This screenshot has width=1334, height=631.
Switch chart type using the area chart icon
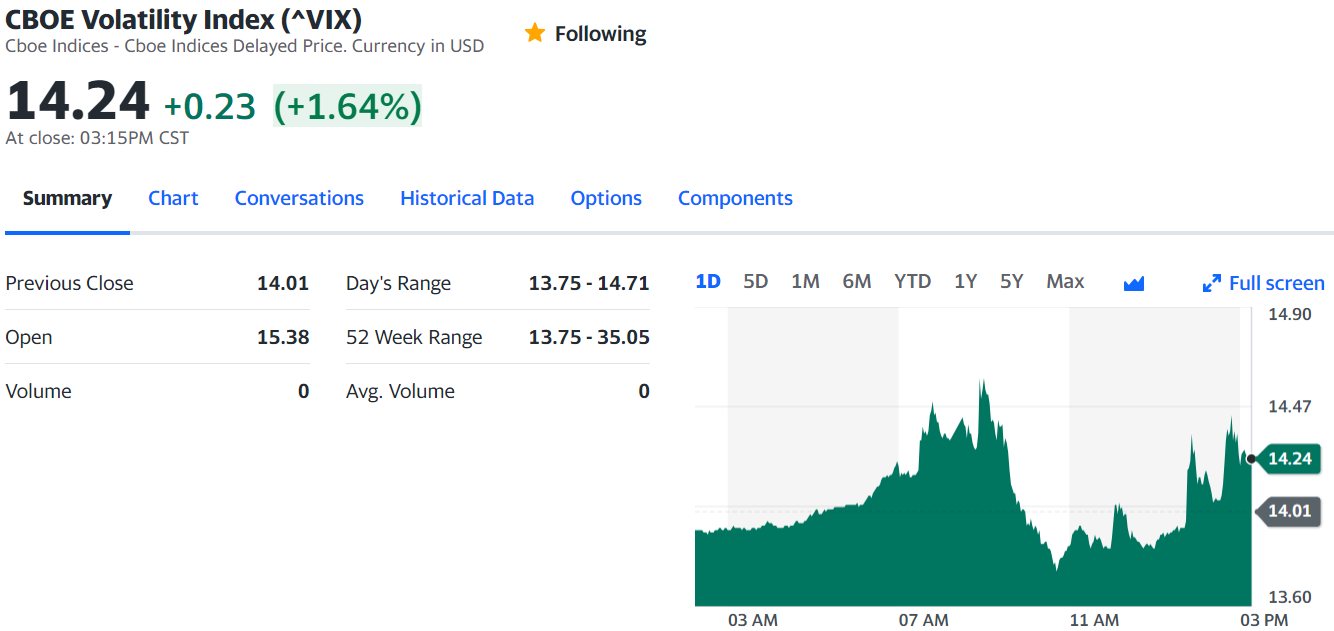pyautogui.click(x=1133, y=283)
